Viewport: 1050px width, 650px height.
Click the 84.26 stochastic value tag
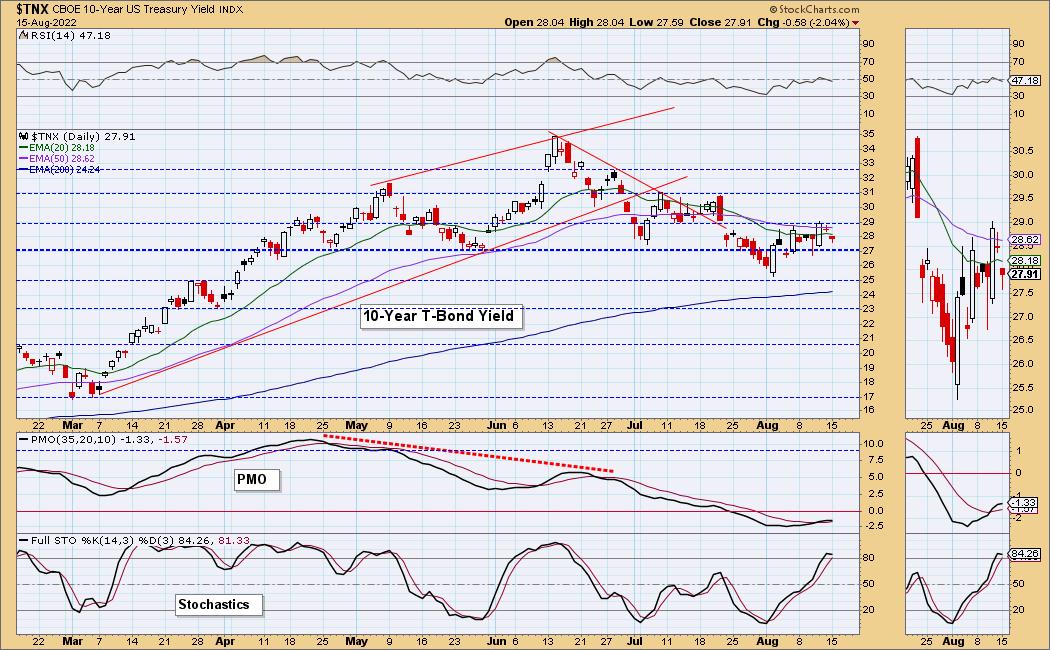[x=1025, y=554]
